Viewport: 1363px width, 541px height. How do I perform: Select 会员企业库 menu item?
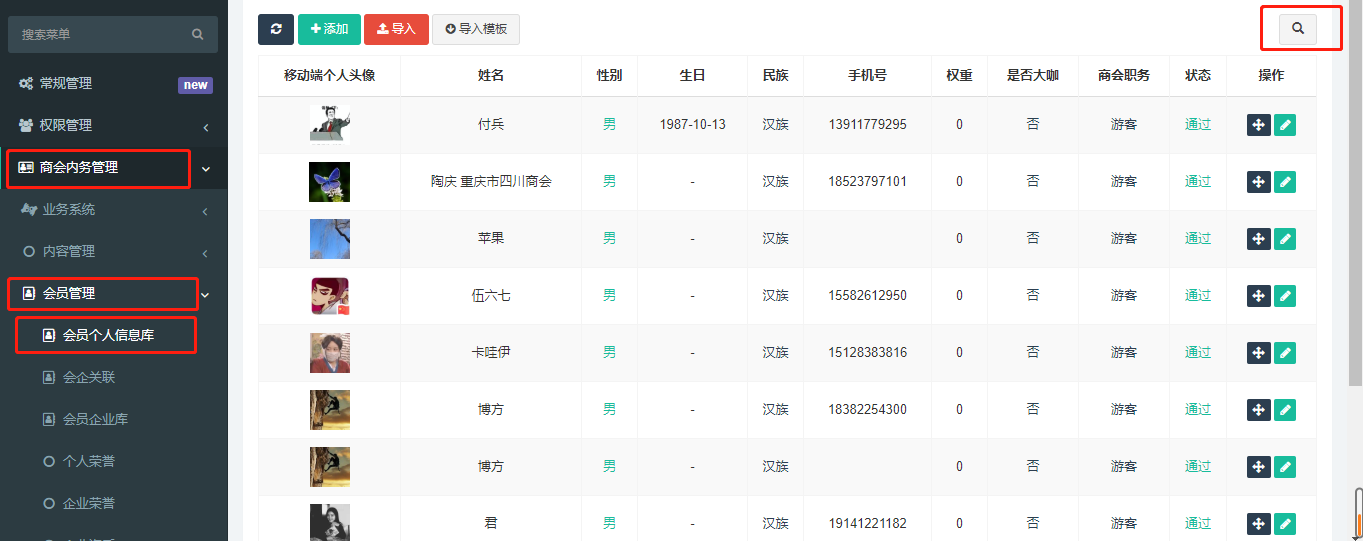(x=95, y=420)
